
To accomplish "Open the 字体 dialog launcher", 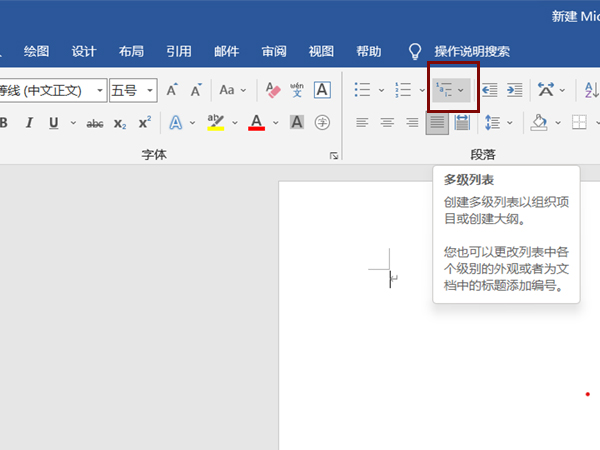I will pyautogui.click(x=333, y=156).
